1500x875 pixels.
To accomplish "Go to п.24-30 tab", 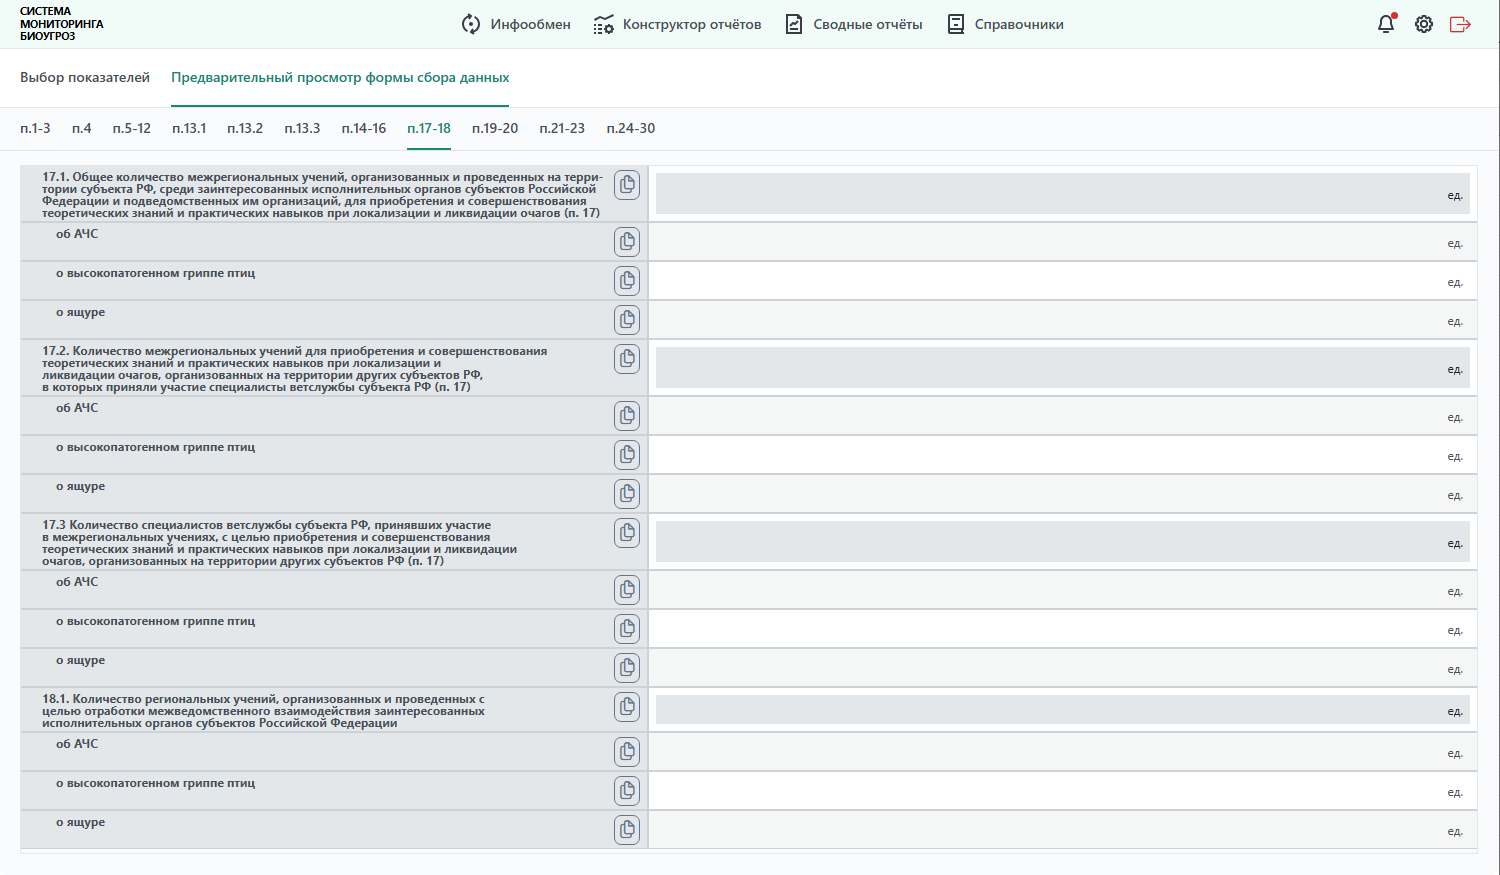I will (x=631, y=128).
